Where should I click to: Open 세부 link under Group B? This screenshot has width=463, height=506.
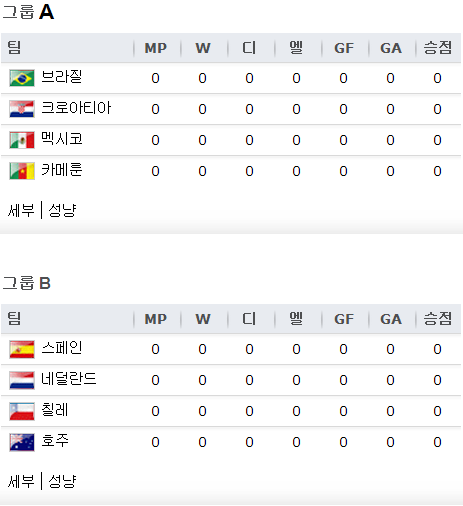pyautogui.click(x=21, y=481)
